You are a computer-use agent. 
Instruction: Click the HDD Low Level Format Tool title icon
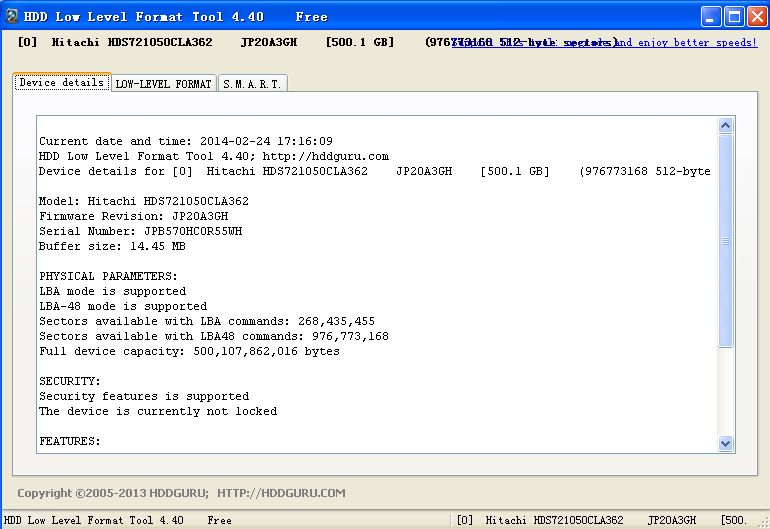[x=12, y=16]
